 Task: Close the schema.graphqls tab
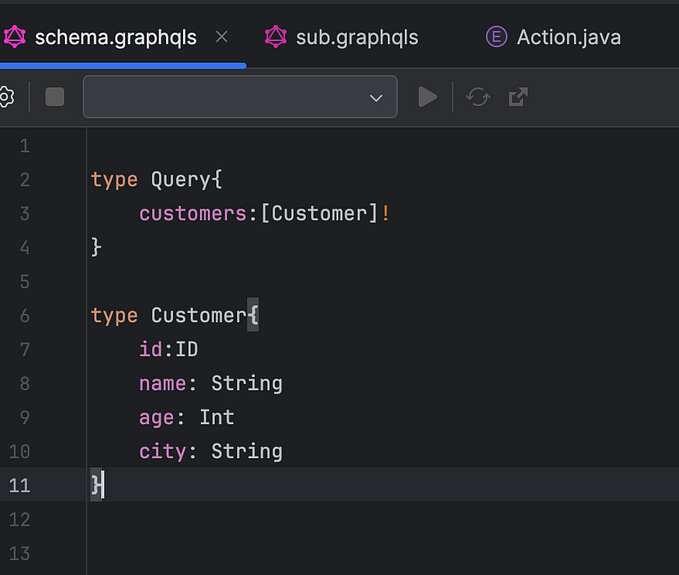(x=222, y=37)
